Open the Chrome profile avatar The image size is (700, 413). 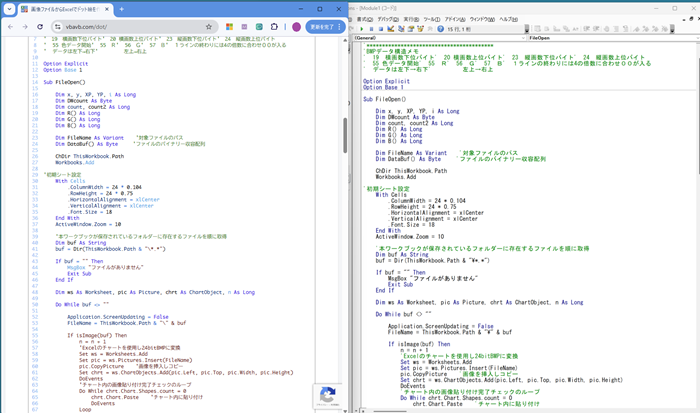coord(297,27)
